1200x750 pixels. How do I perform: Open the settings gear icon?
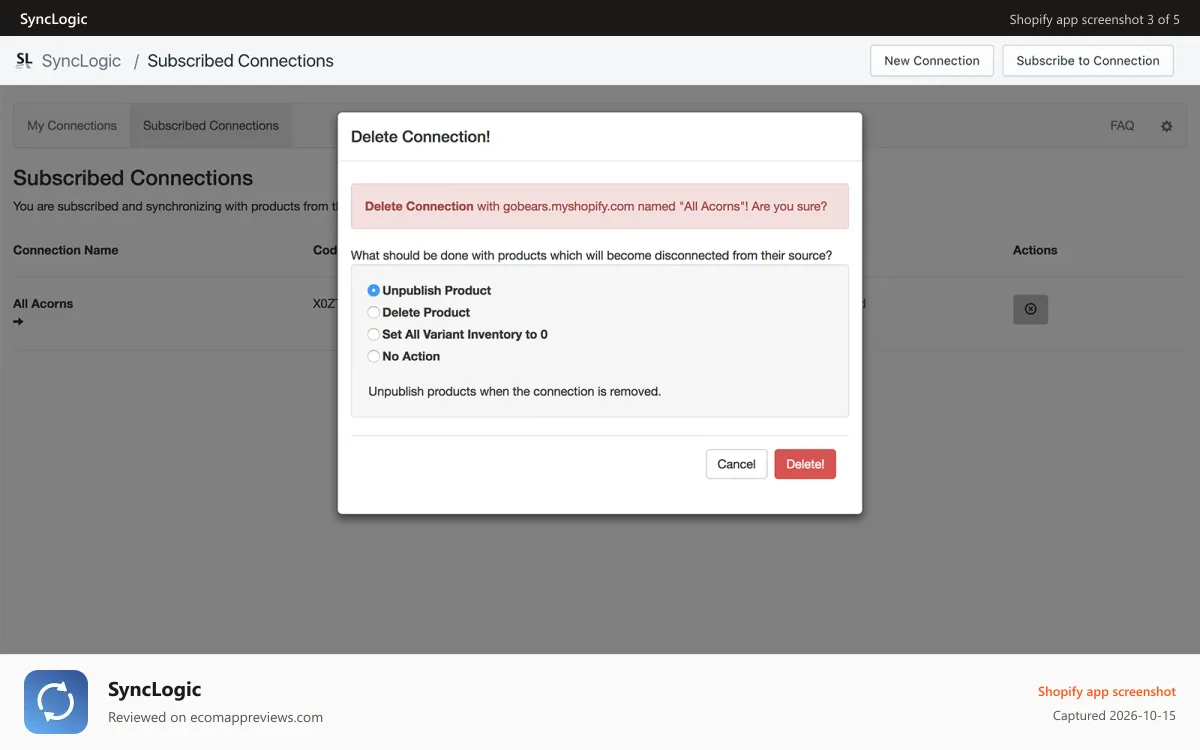(x=1166, y=127)
